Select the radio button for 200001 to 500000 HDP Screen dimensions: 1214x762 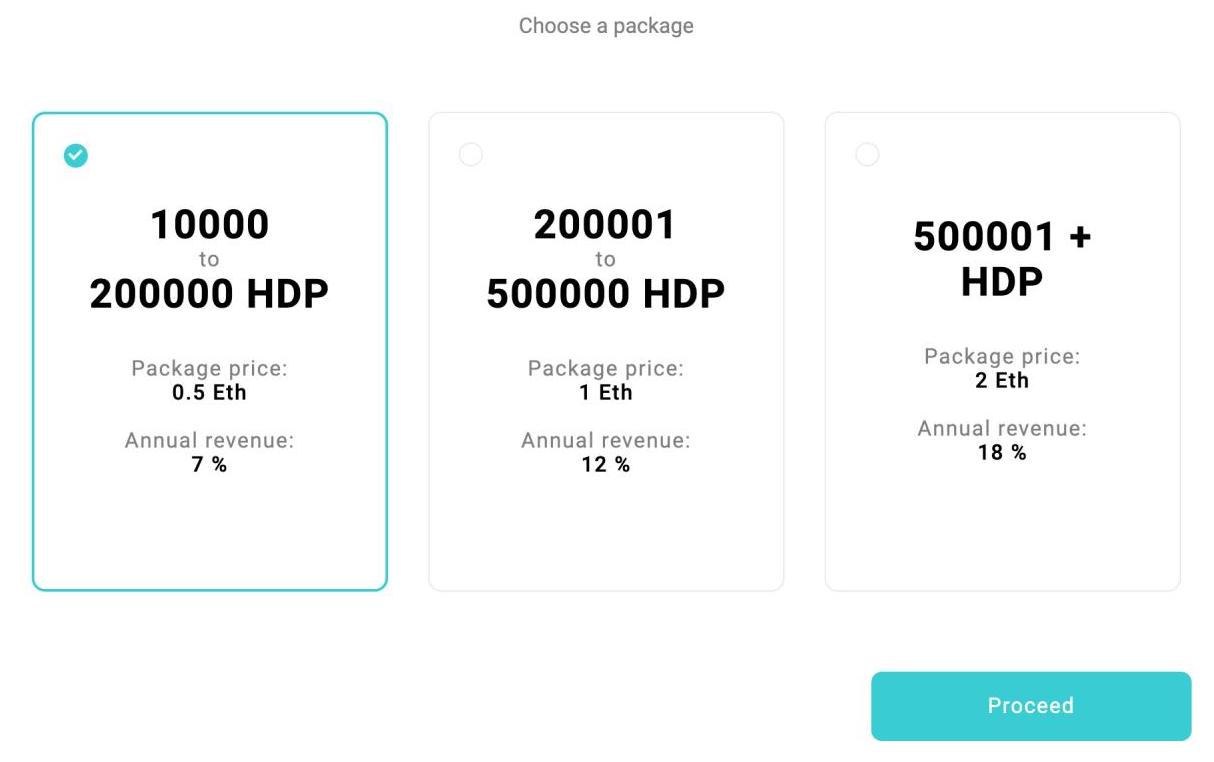470,155
